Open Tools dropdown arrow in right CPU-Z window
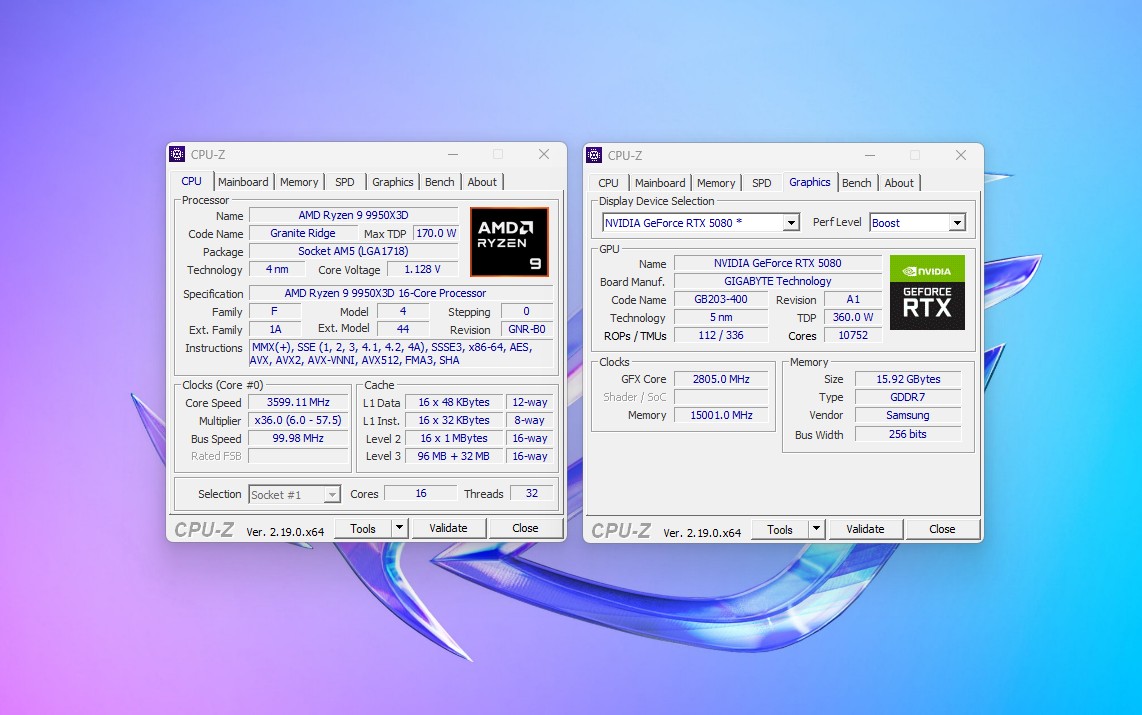Viewport: 1142px width, 715px height. tap(816, 529)
